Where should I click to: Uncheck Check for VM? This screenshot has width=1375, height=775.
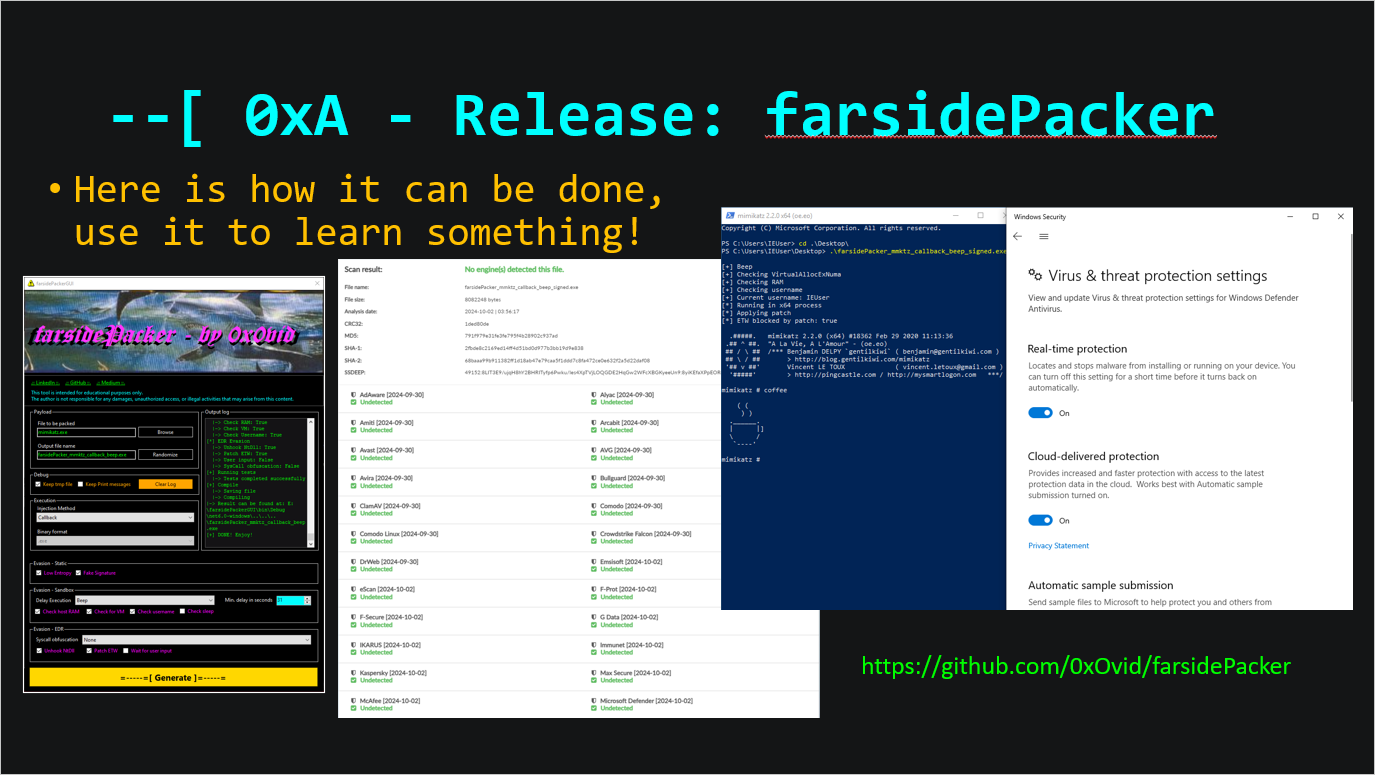(89, 612)
